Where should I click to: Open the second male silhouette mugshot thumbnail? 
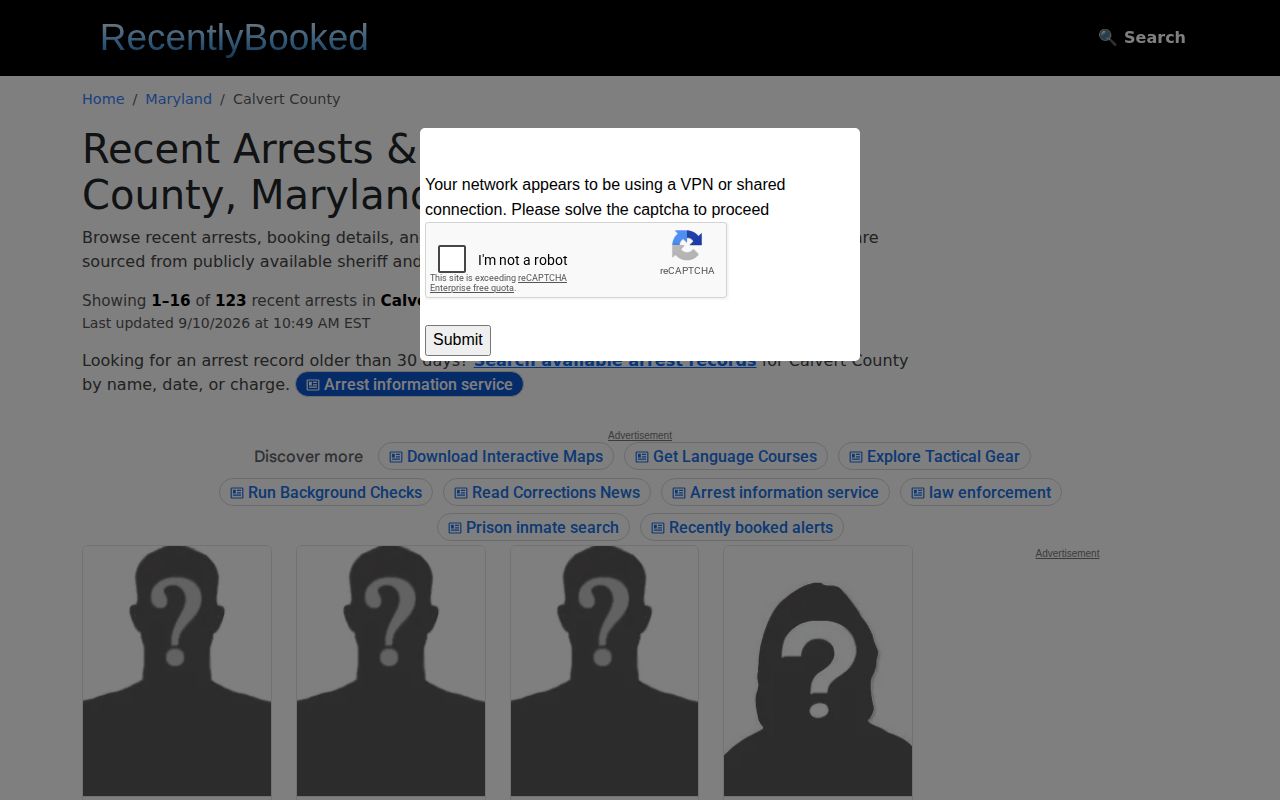point(391,671)
